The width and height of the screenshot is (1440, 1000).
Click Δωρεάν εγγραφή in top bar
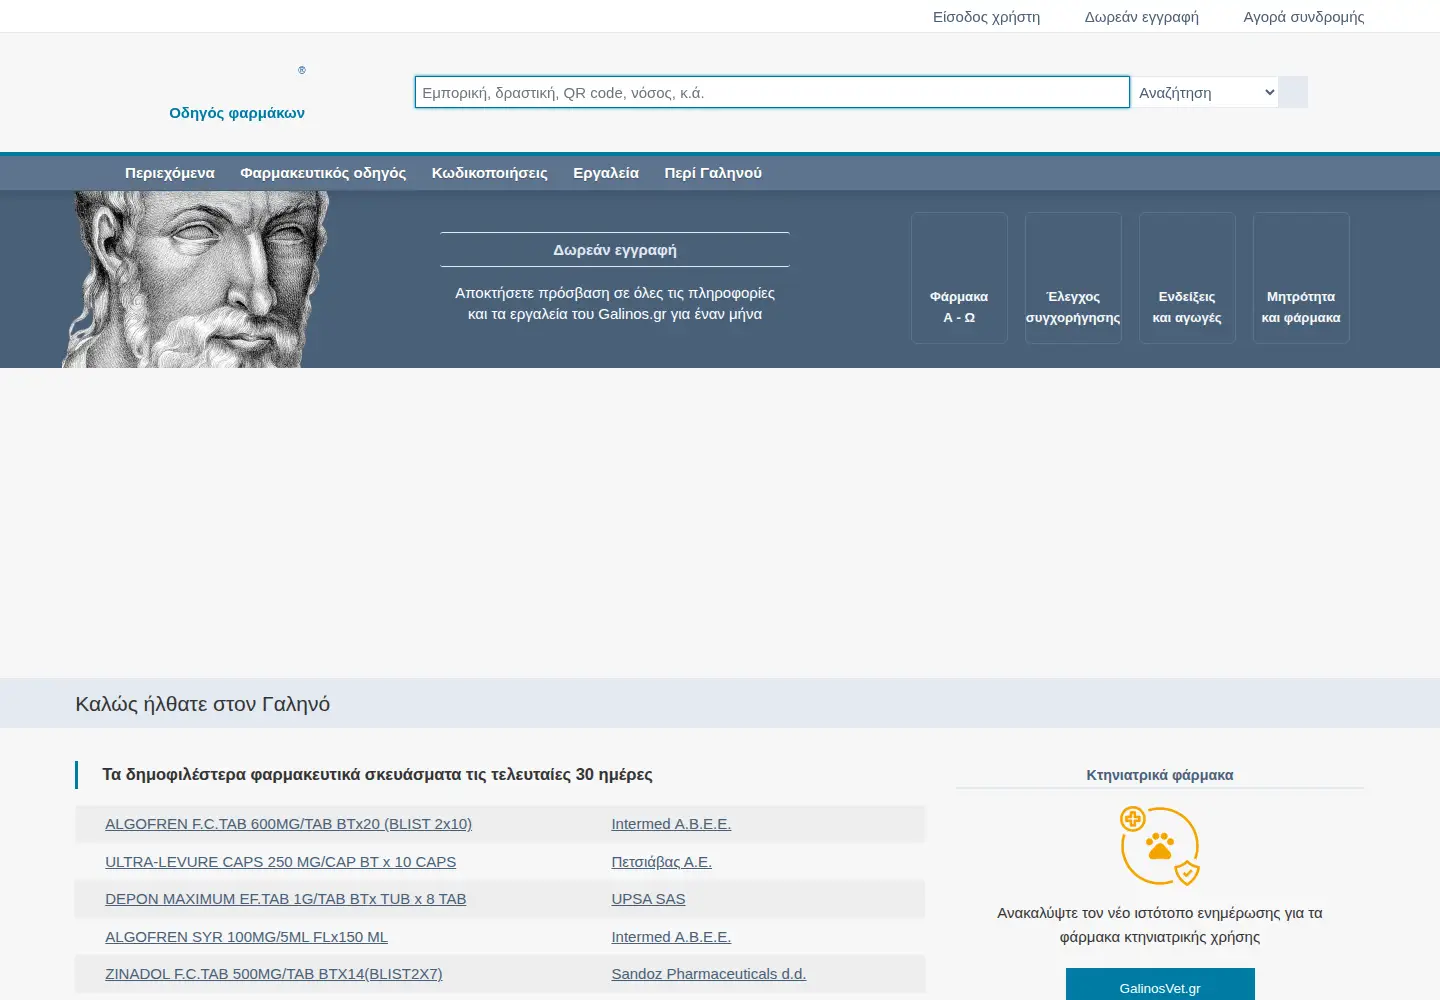point(1141,17)
